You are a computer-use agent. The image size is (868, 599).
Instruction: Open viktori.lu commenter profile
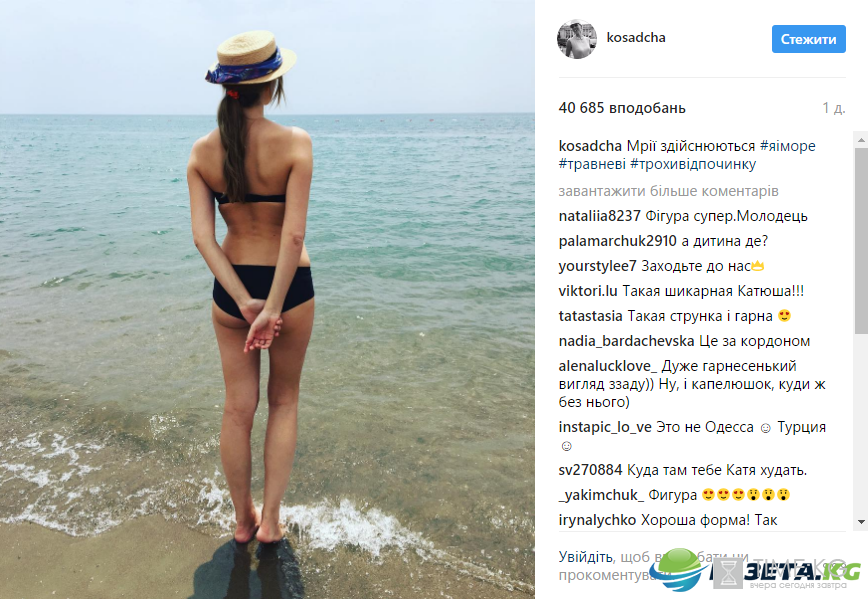tap(588, 291)
